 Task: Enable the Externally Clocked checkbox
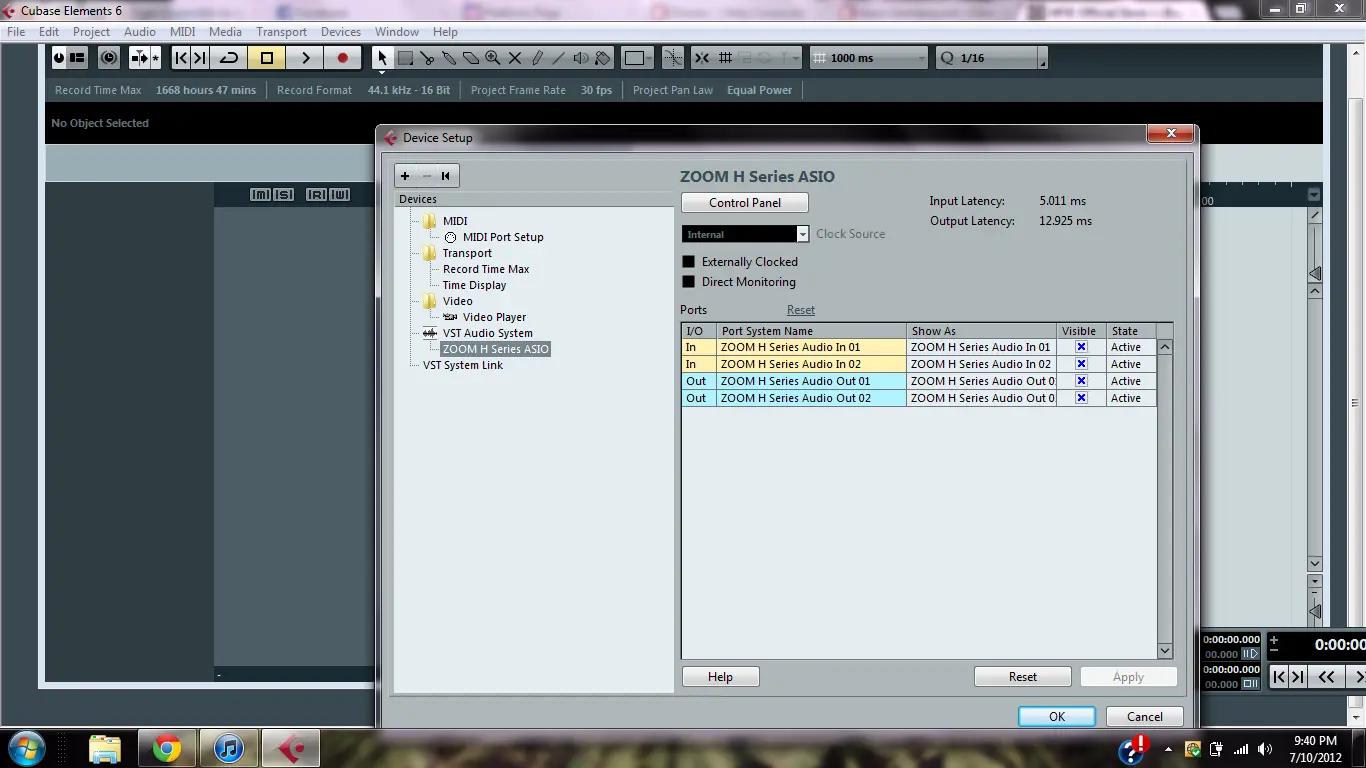688,262
